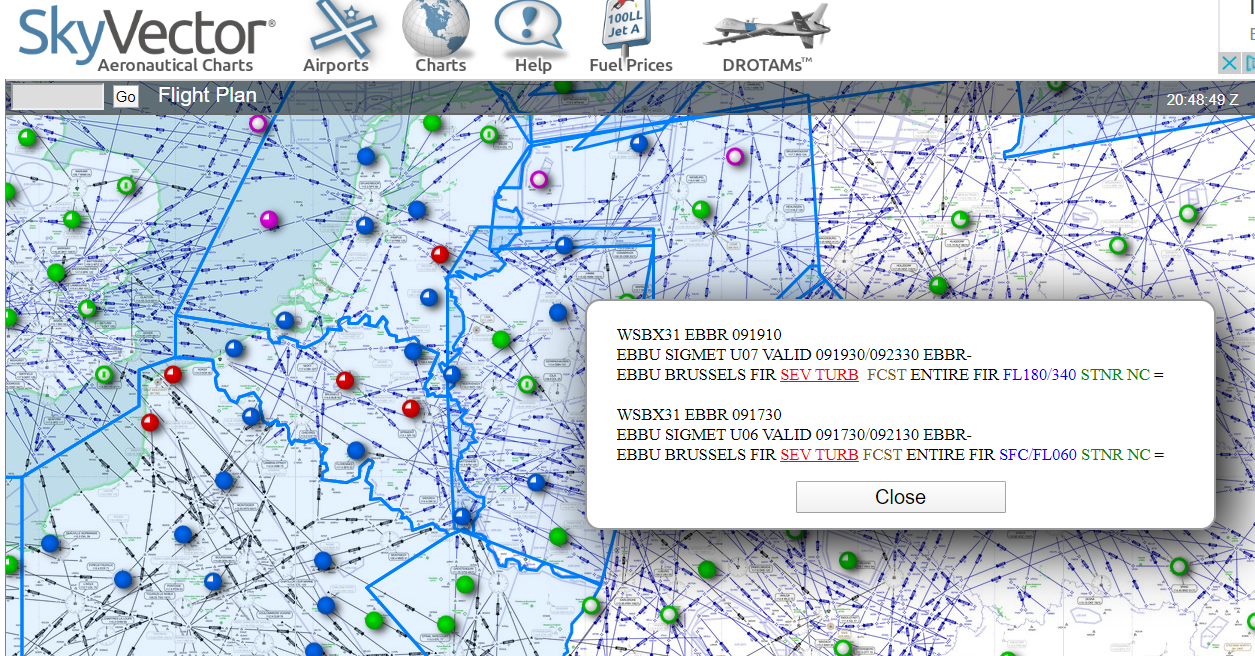This screenshot has height=656, width=1255.
Task: Close the ad with the X icon
Action: point(1230,64)
